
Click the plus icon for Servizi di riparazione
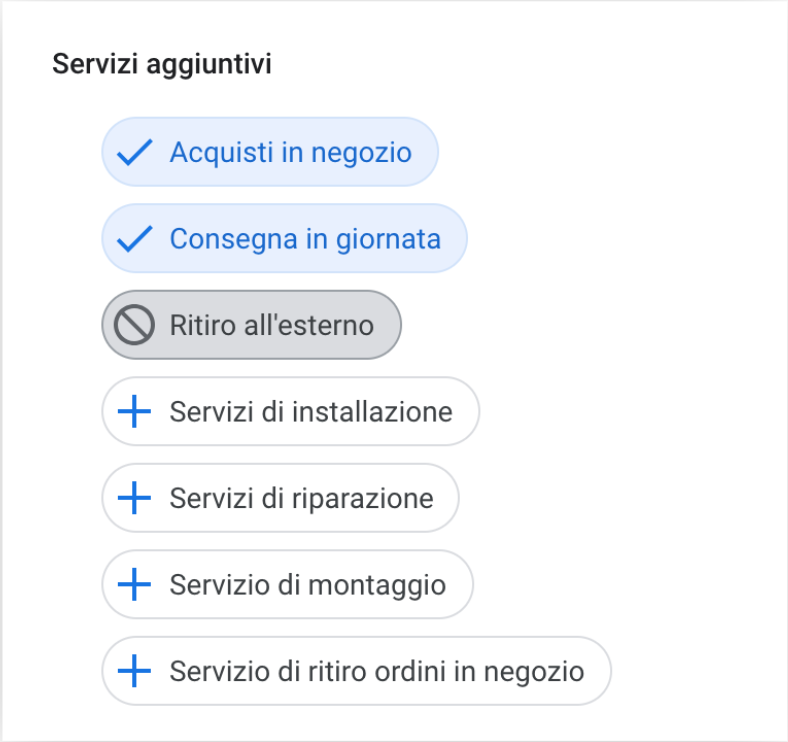coord(134,498)
